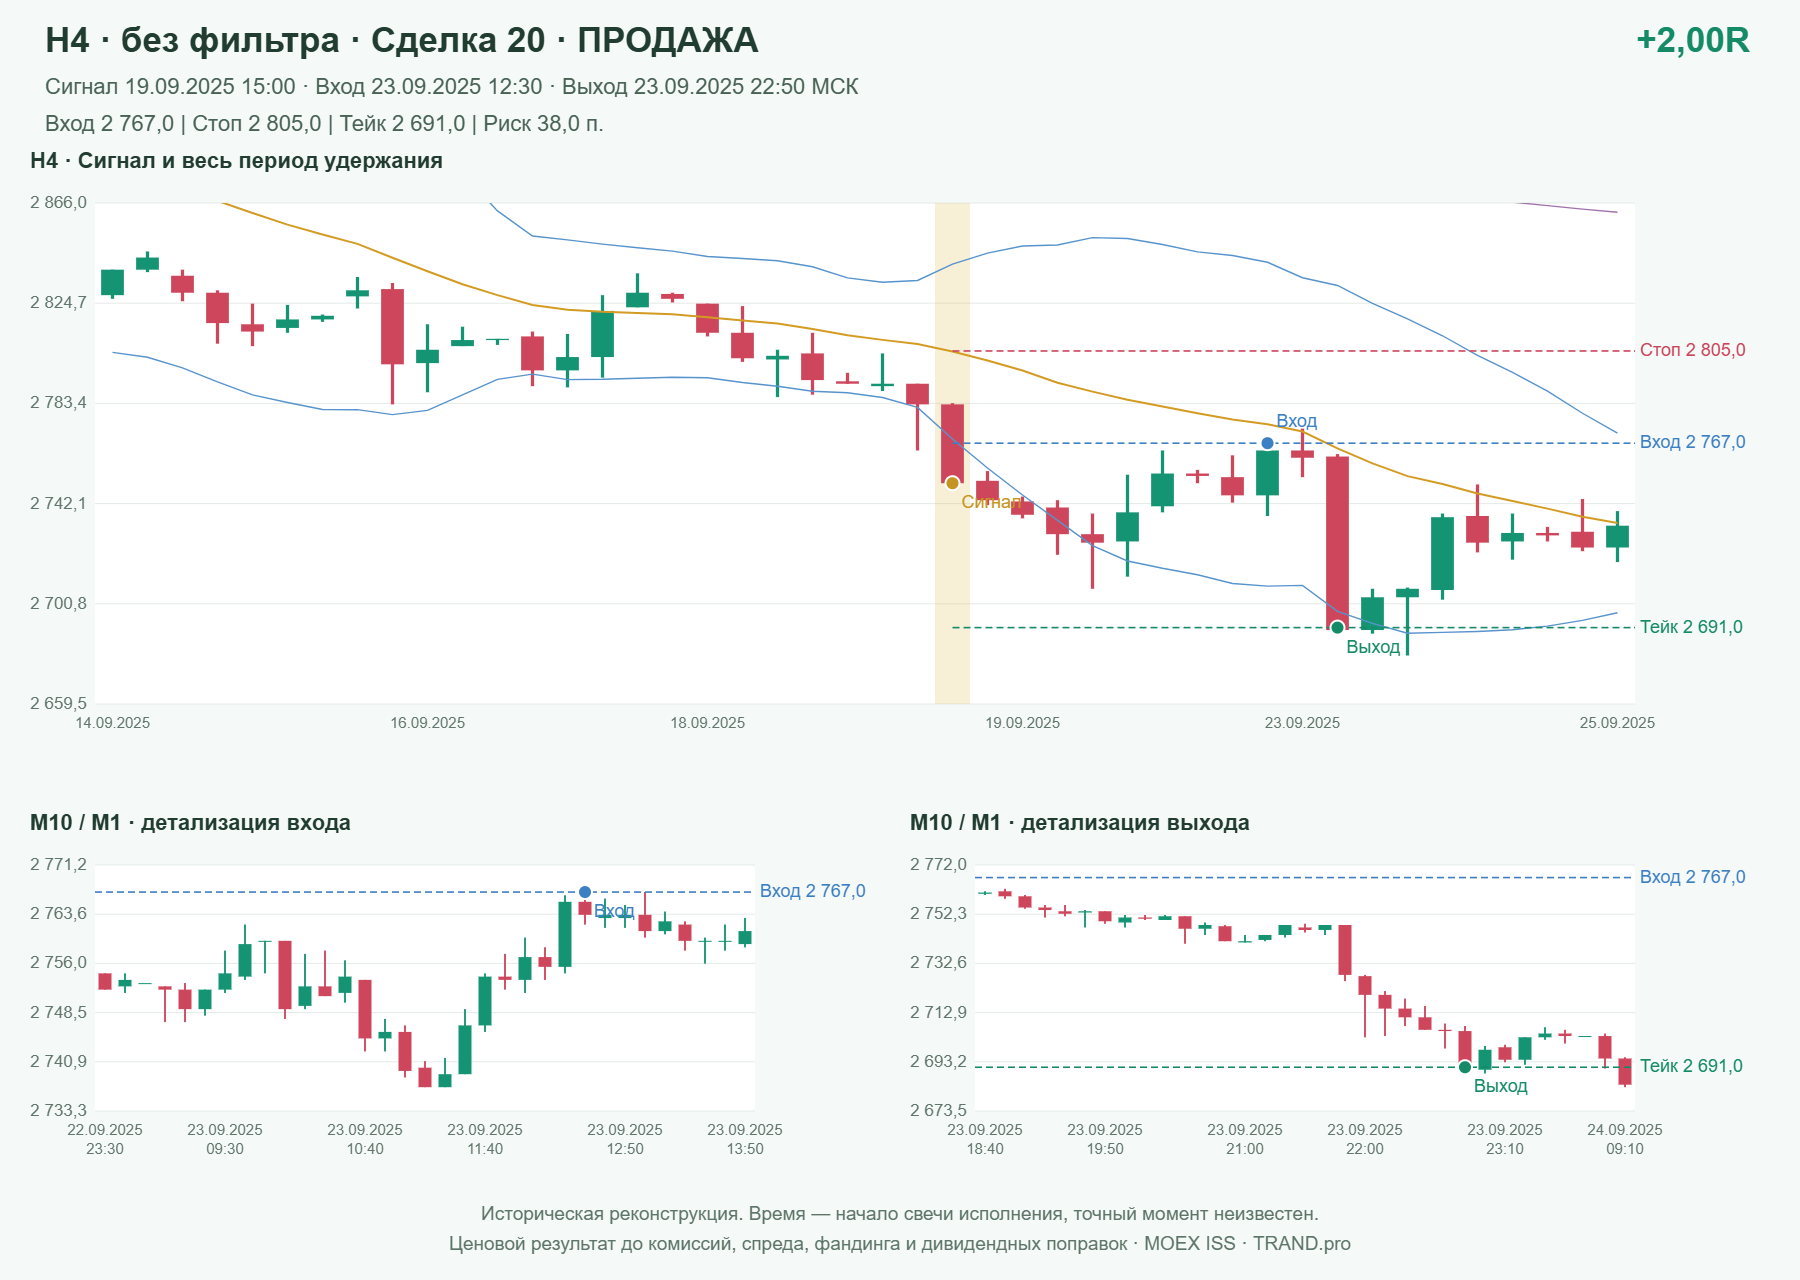Click the '22.09.2025 23:30' time label
The image size is (1800, 1280).
point(105,1139)
